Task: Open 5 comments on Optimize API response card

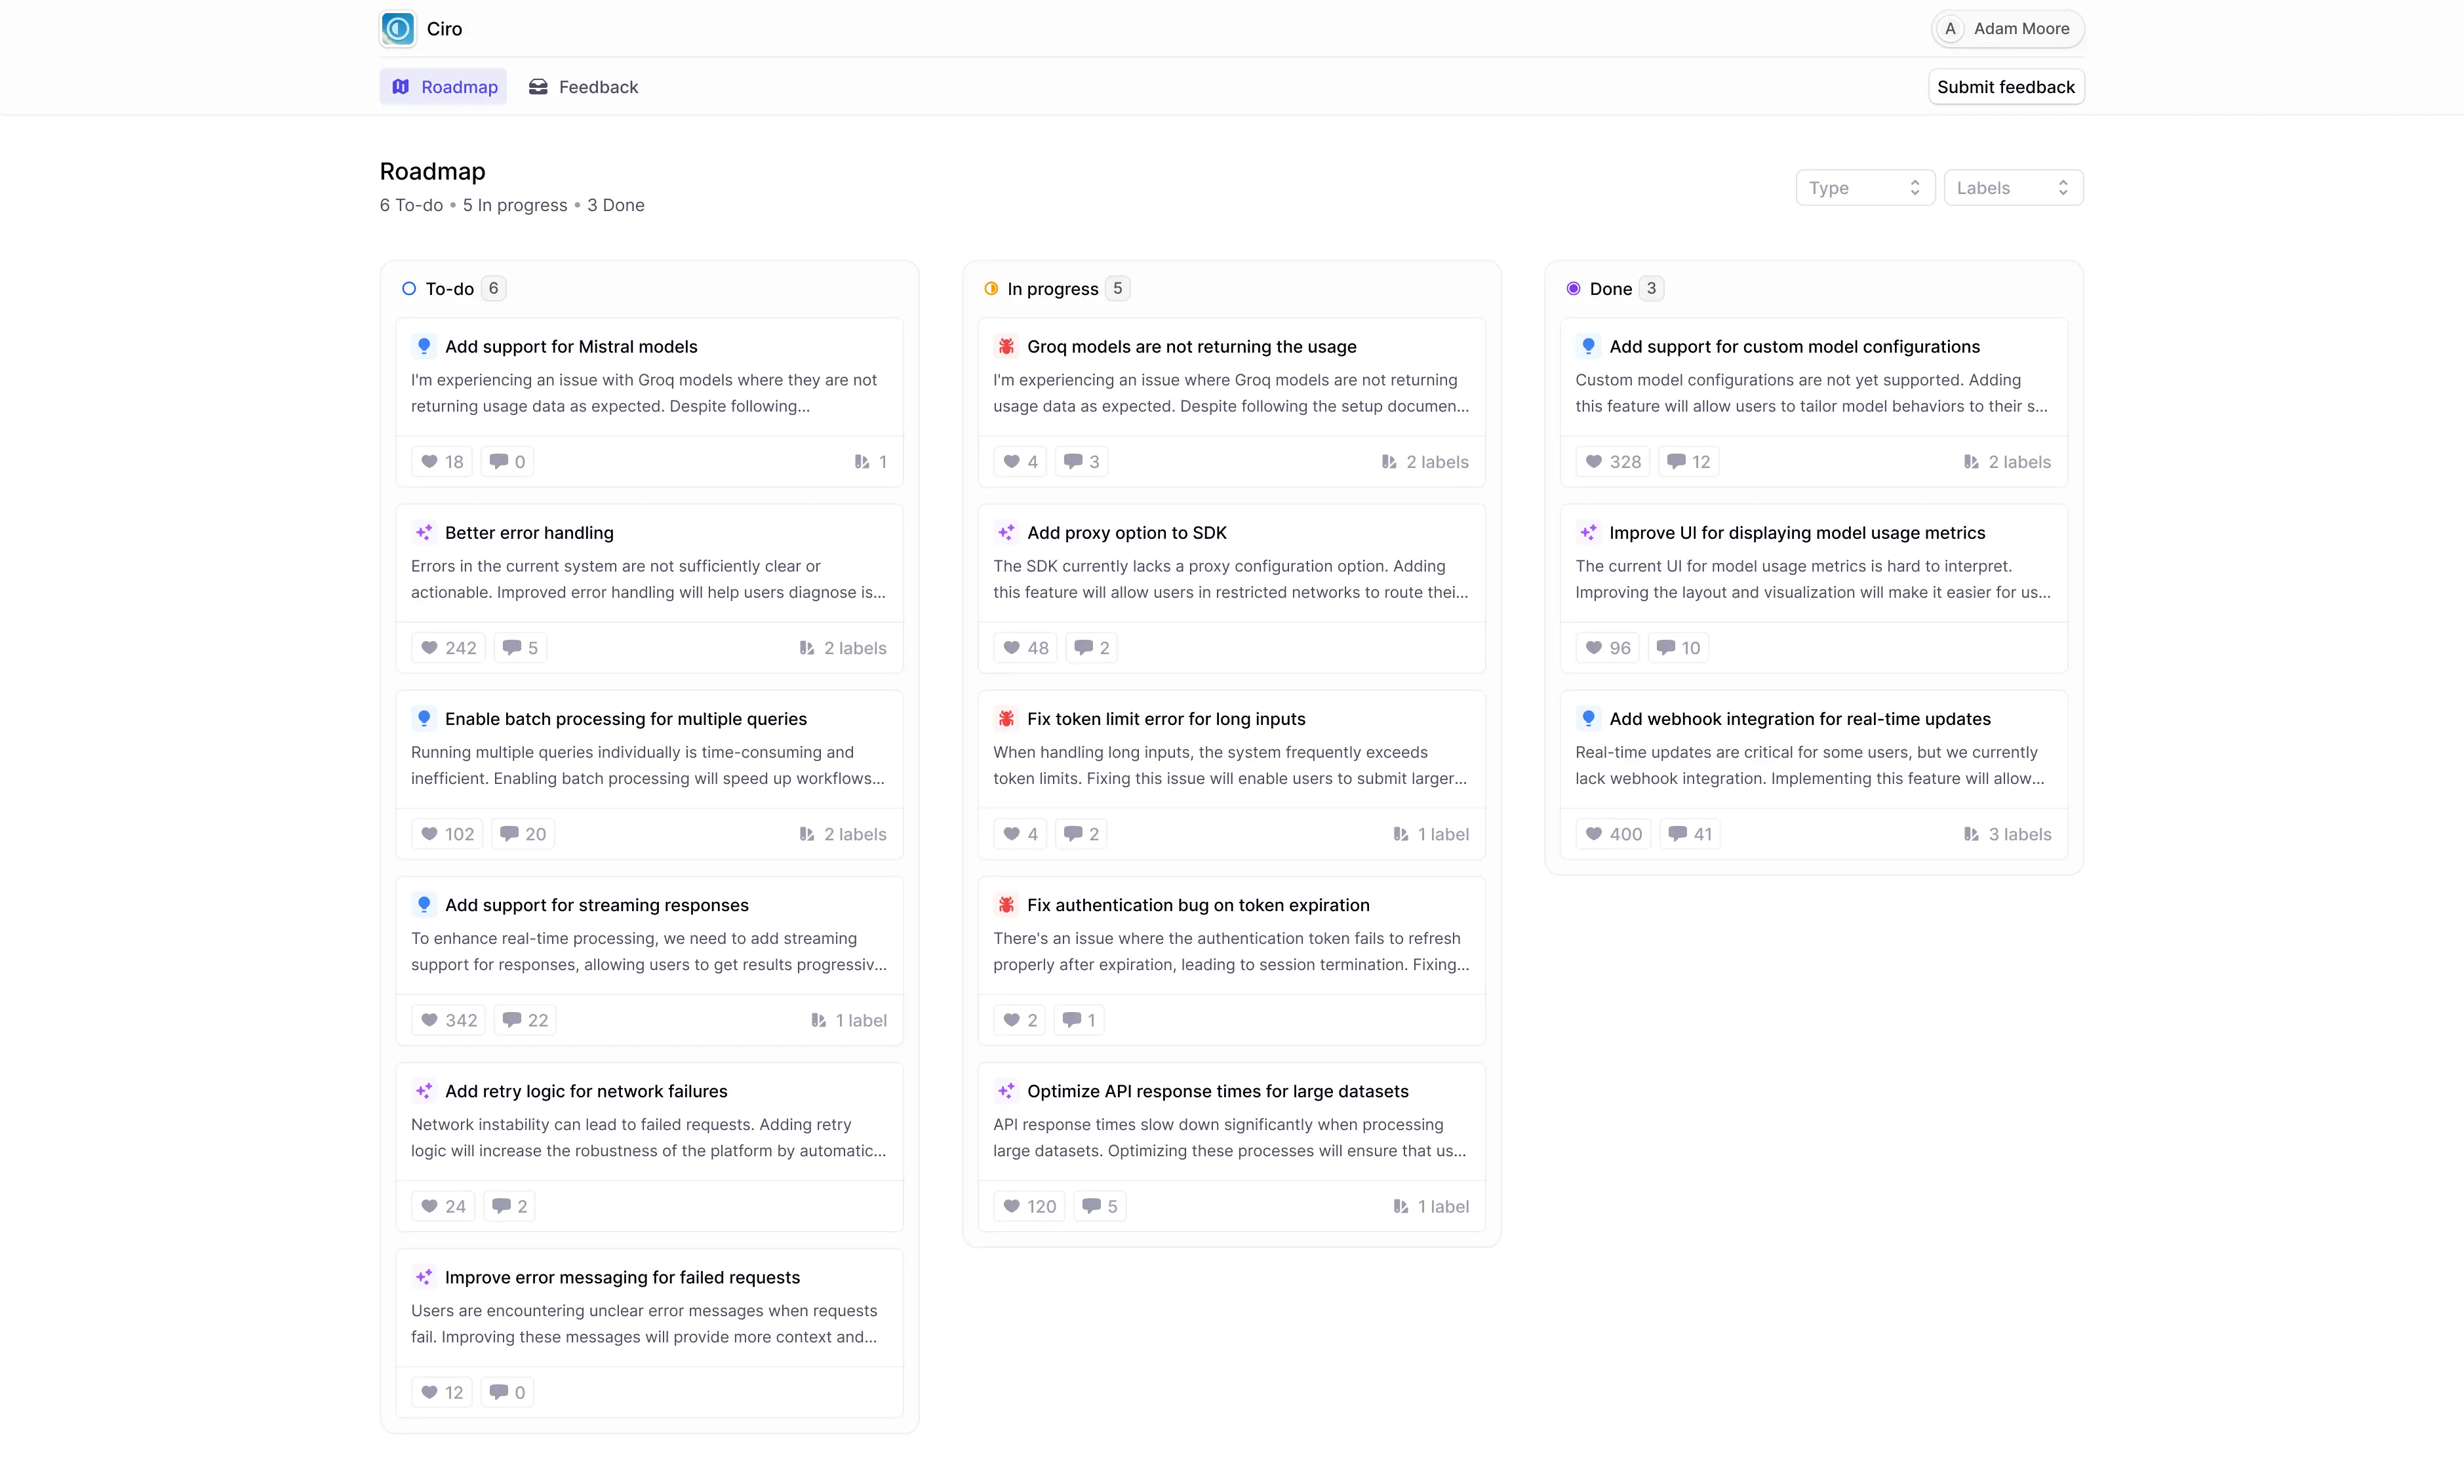Action: pyautogui.click(x=1099, y=1206)
